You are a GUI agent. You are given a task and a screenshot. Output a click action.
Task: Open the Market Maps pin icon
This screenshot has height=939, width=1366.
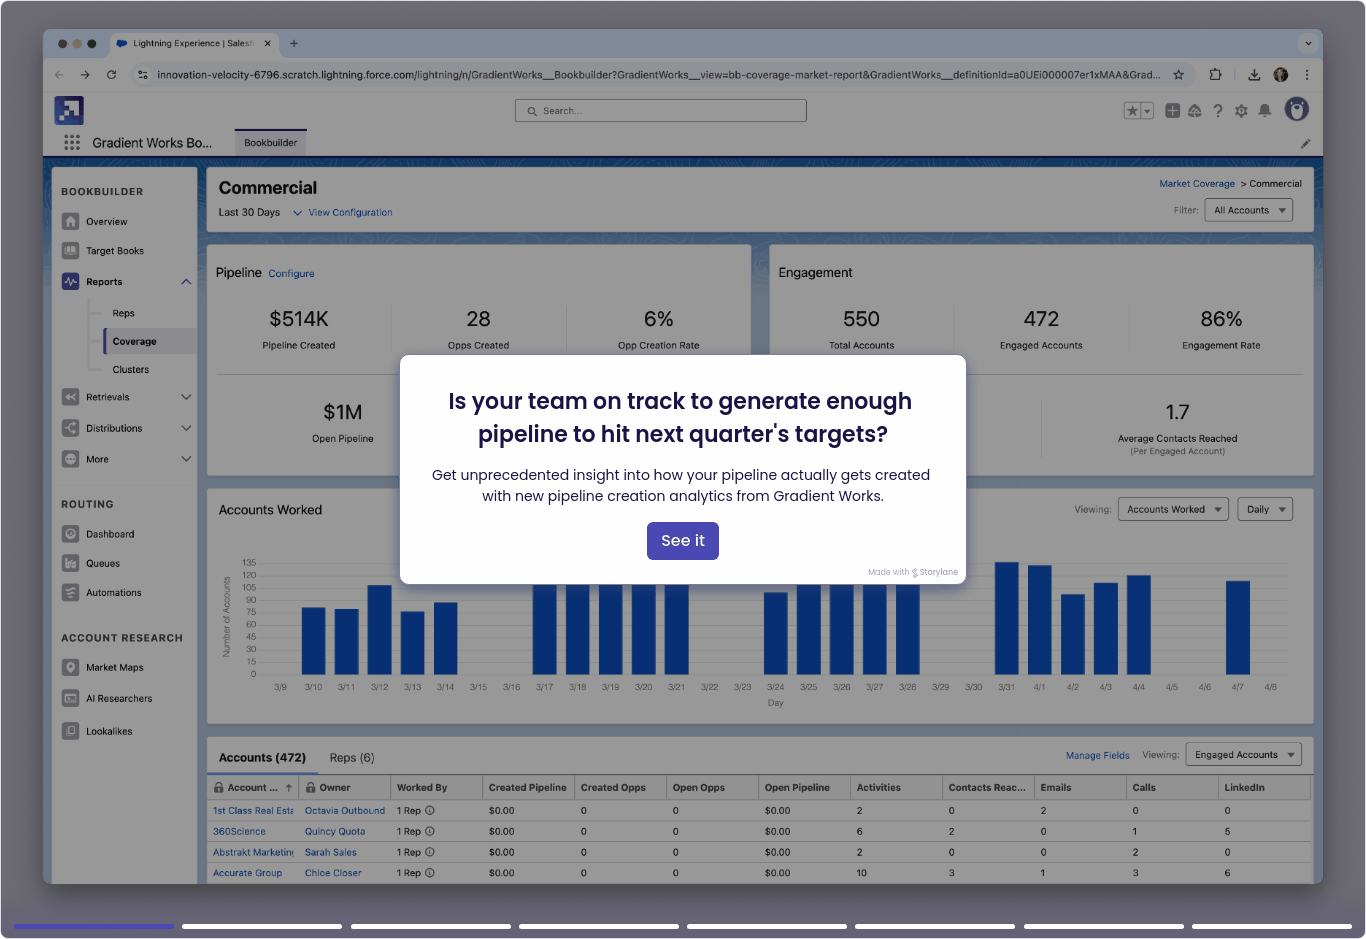pos(70,667)
